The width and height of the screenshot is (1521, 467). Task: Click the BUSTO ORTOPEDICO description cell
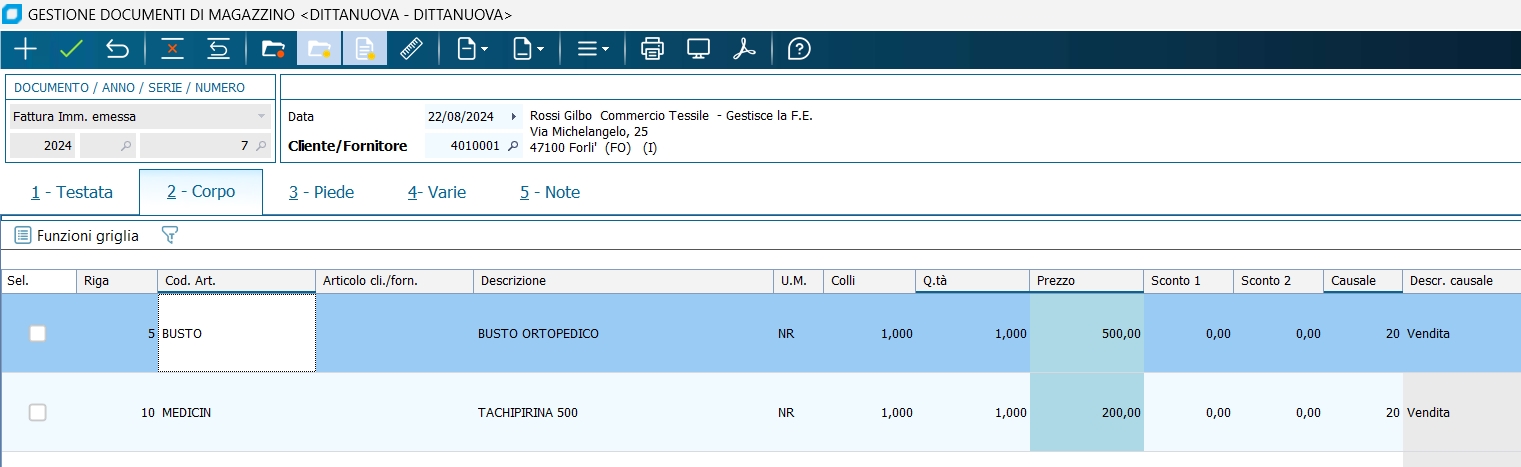point(623,334)
